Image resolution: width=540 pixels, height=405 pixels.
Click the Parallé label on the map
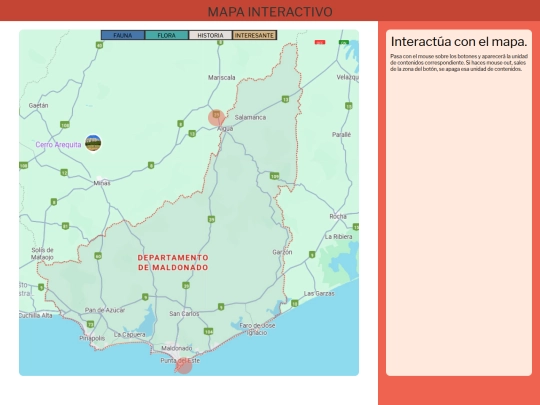coord(341,134)
